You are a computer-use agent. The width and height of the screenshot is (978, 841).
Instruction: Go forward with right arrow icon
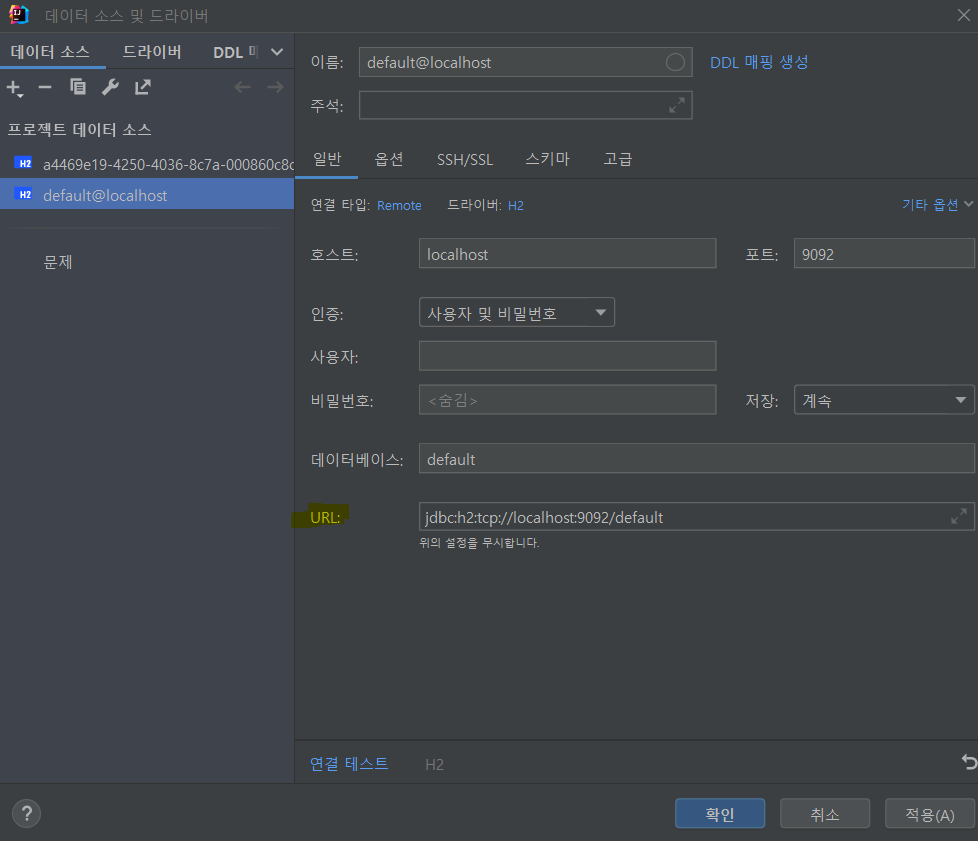pyautogui.click(x=275, y=87)
